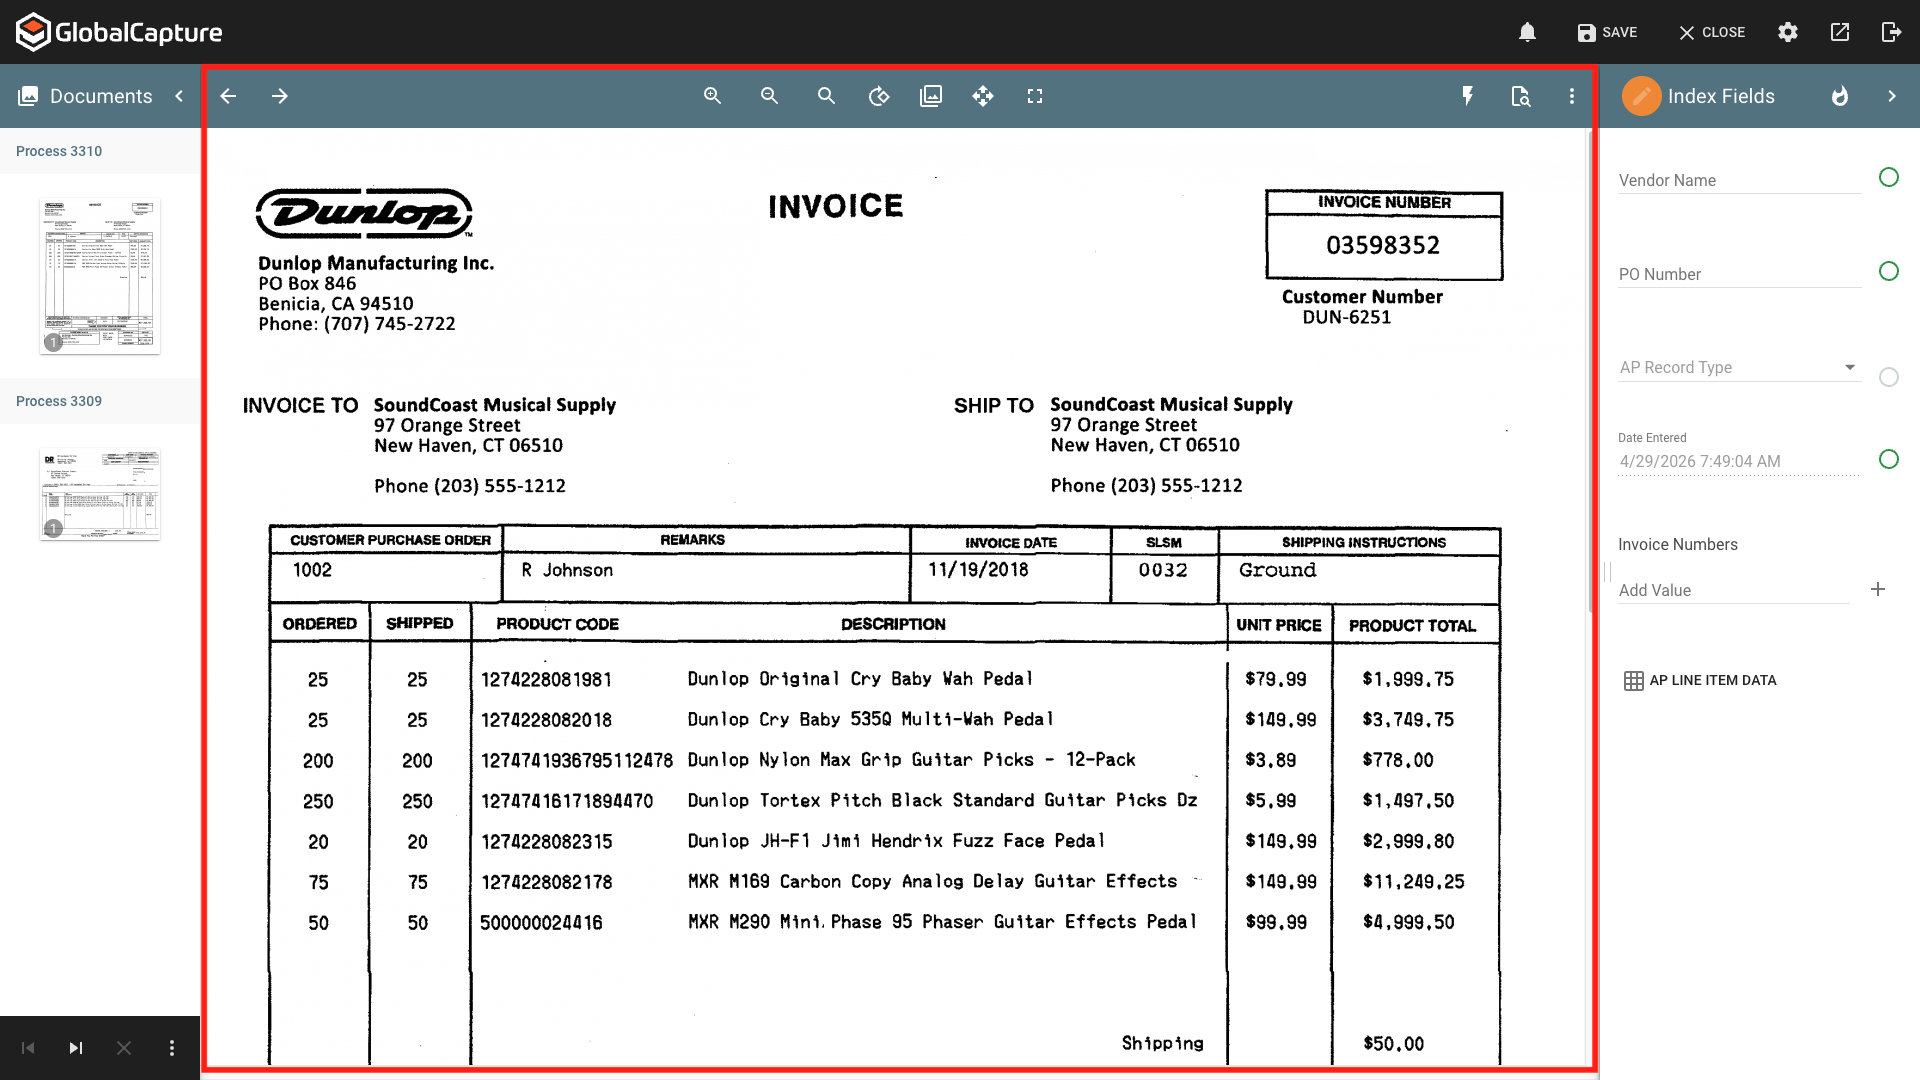1920x1080 pixels.
Task: Click vendor name Dunlop Manufacturing Inc.
Action: tap(376, 263)
